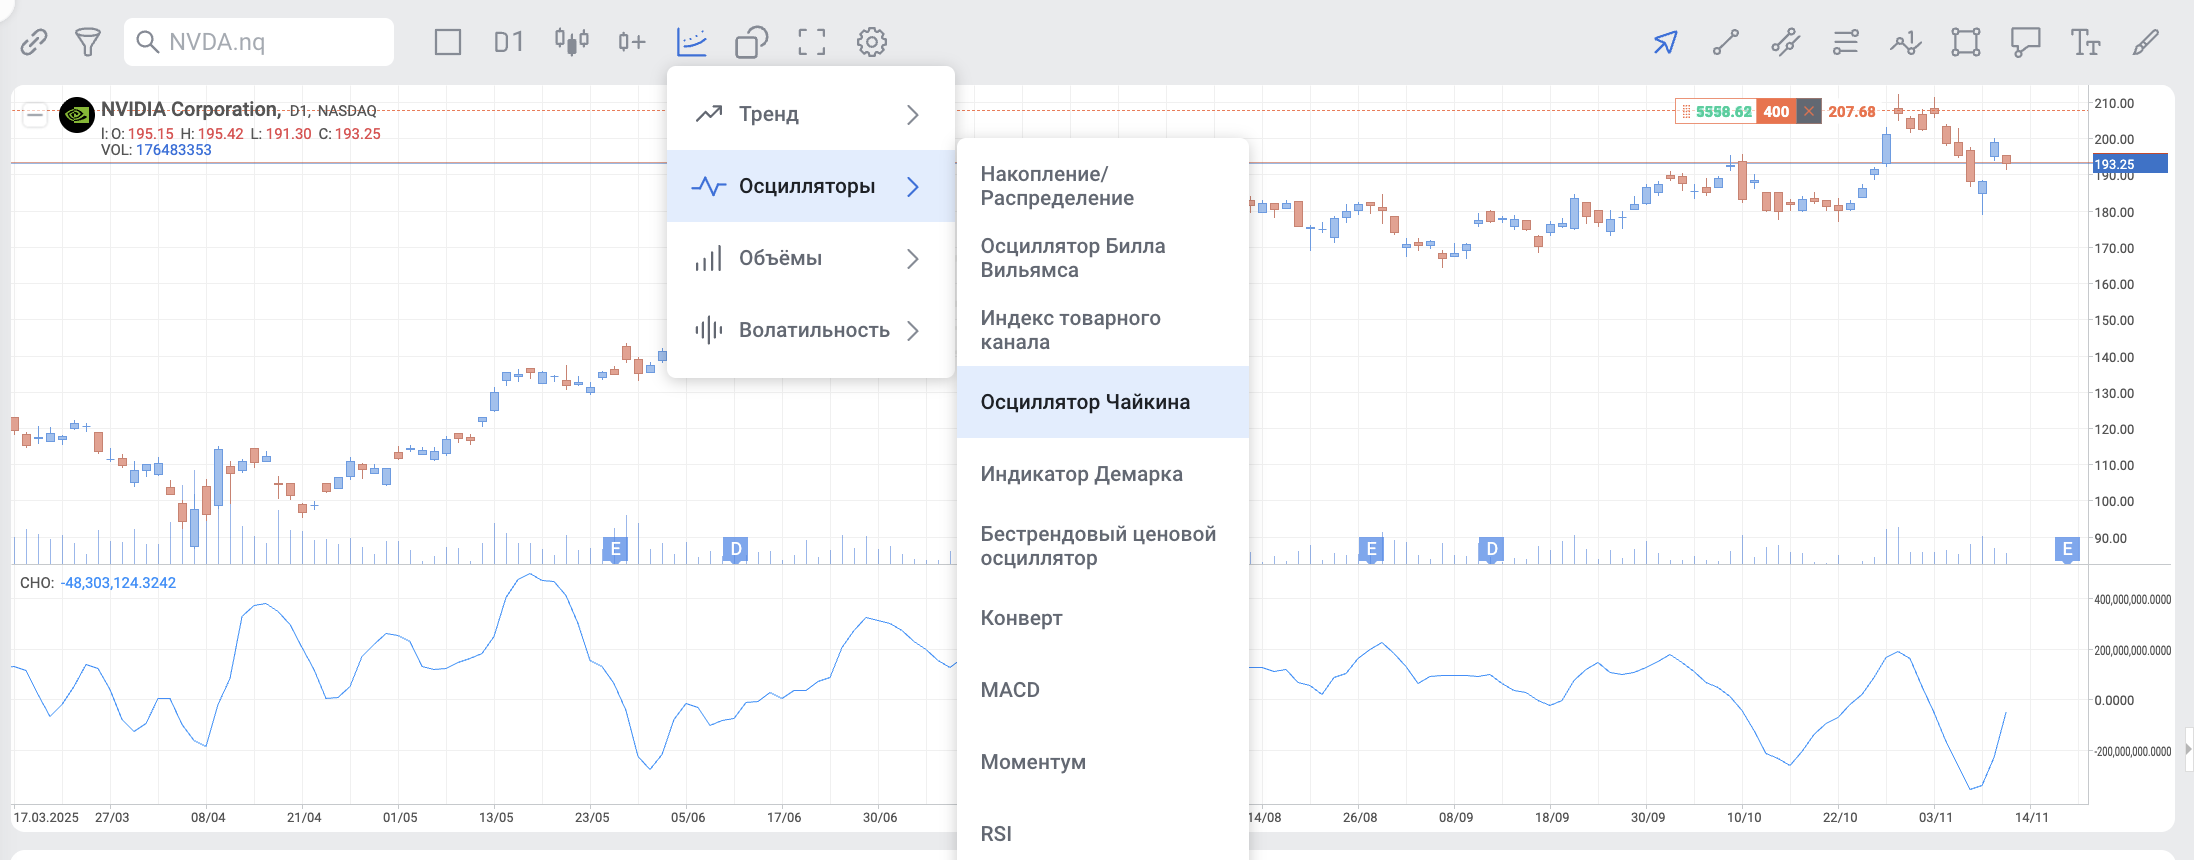This screenshot has width=2194, height=860.
Task: Expand chevron next to Объёмы
Action: (x=912, y=259)
